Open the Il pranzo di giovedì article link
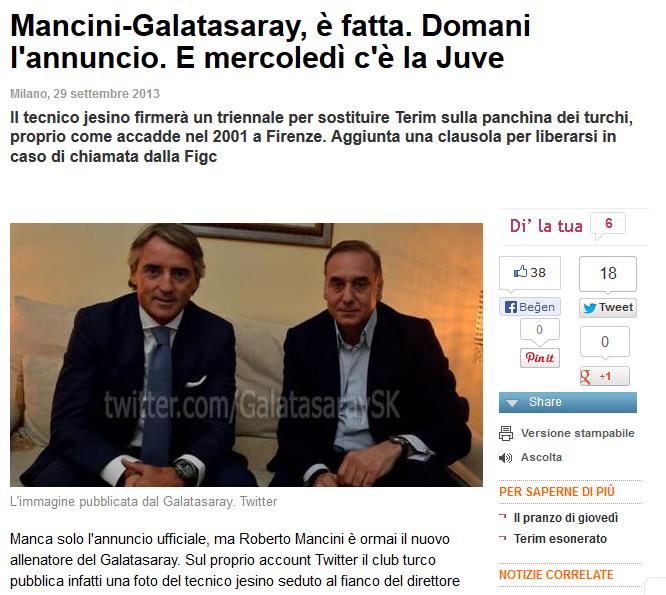Image resolution: width=666 pixels, height=595 pixels. [x=566, y=518]
